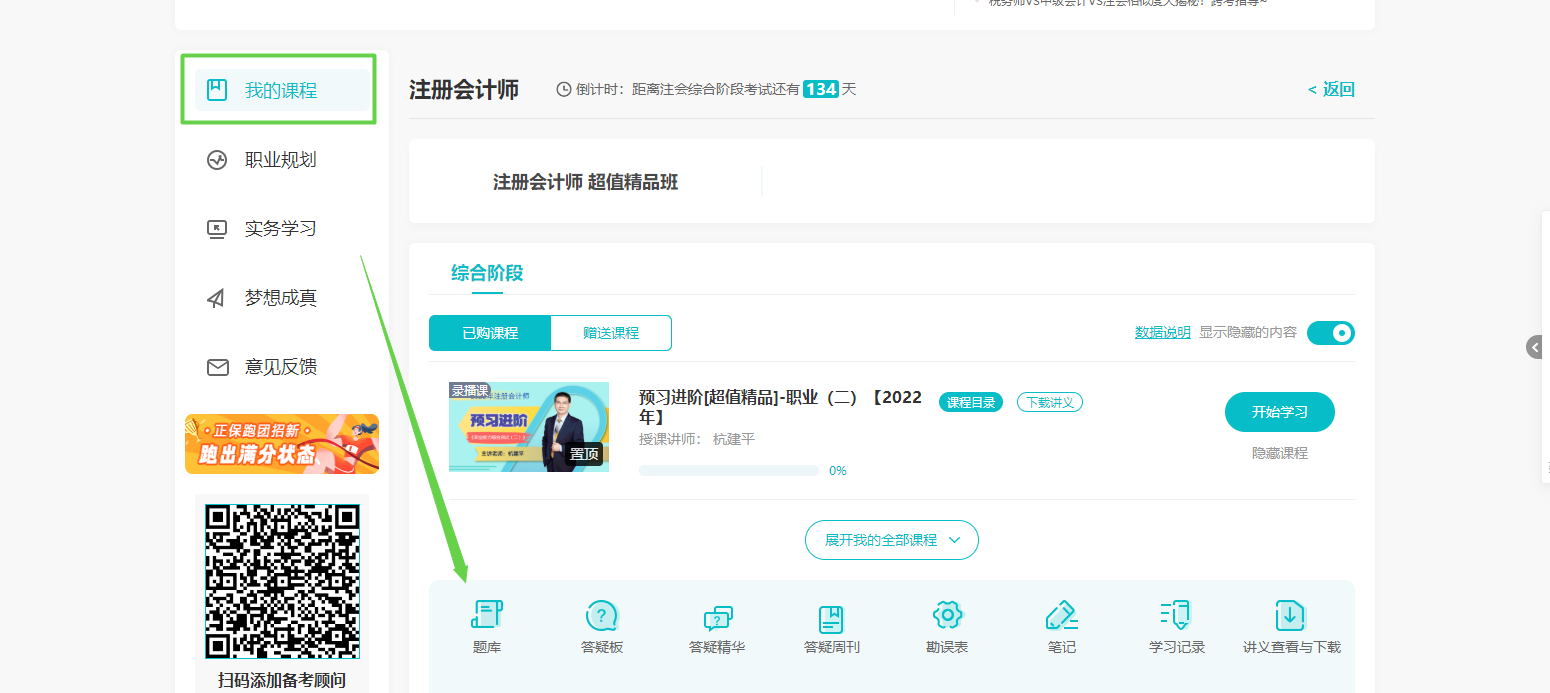Click the course progress bar at 0%
Viewport: 1550px width, 693px height.
[x=728, y=470]
